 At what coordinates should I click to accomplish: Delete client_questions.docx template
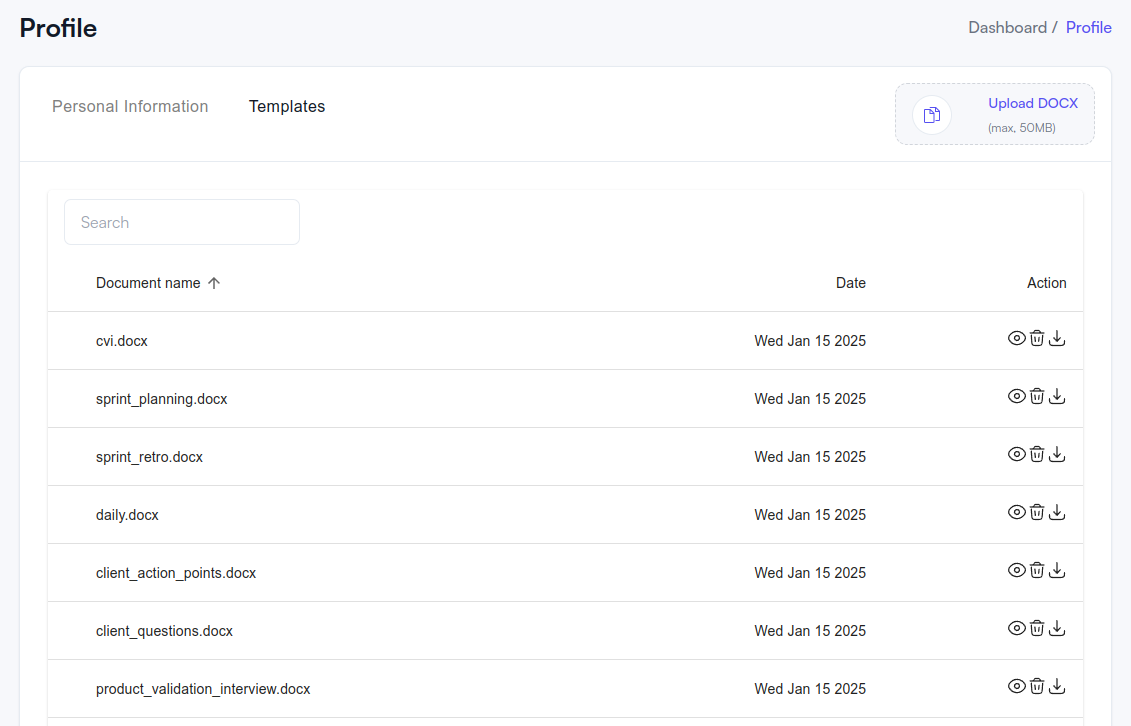click(1037, 628)
